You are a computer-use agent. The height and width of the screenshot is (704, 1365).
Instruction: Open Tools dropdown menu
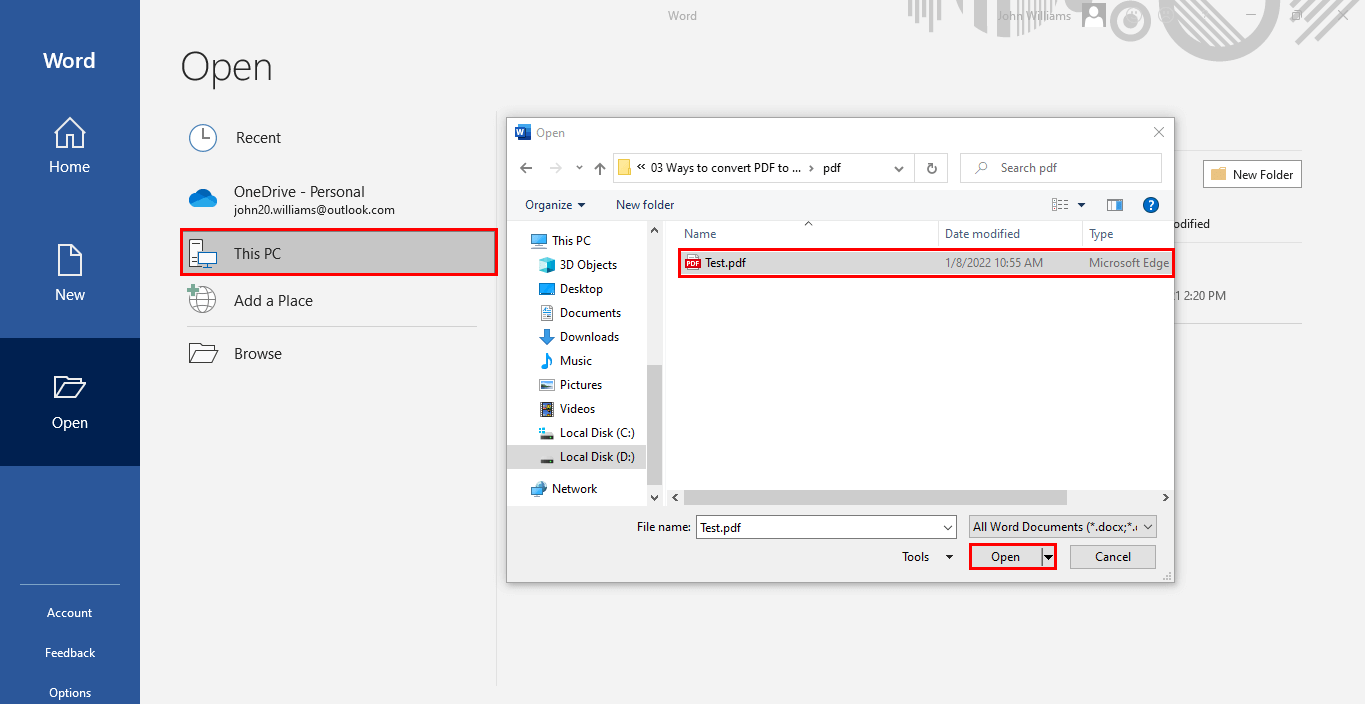tap(927, 557)
